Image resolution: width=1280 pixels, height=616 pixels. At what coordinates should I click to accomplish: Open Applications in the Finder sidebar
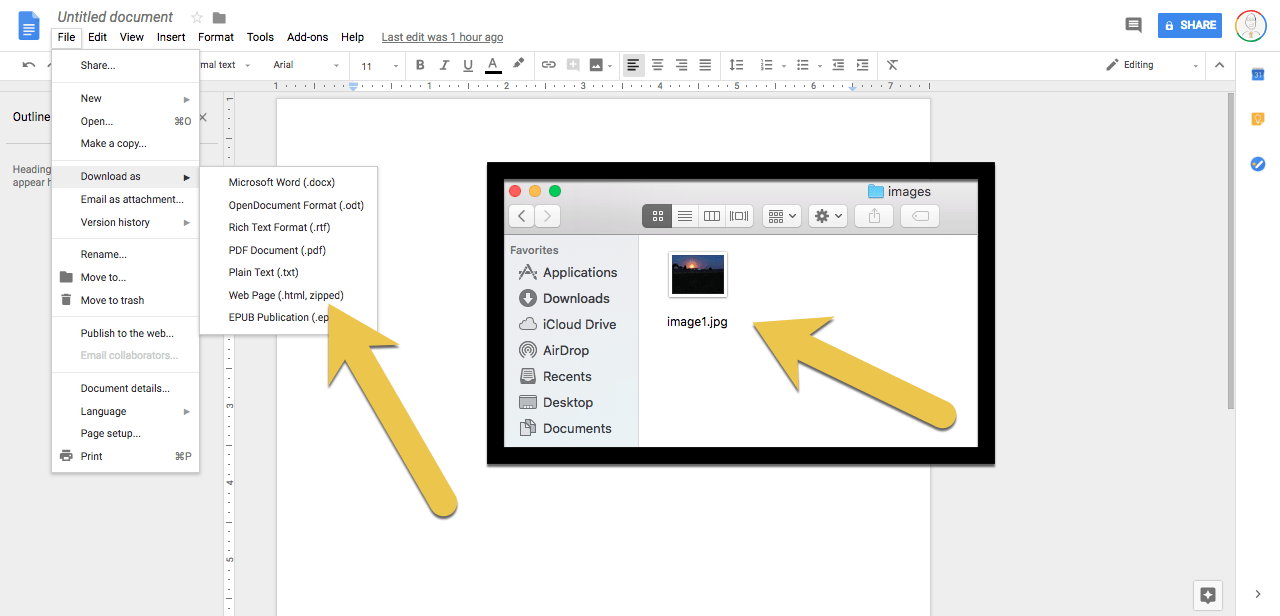coord(567,272)
